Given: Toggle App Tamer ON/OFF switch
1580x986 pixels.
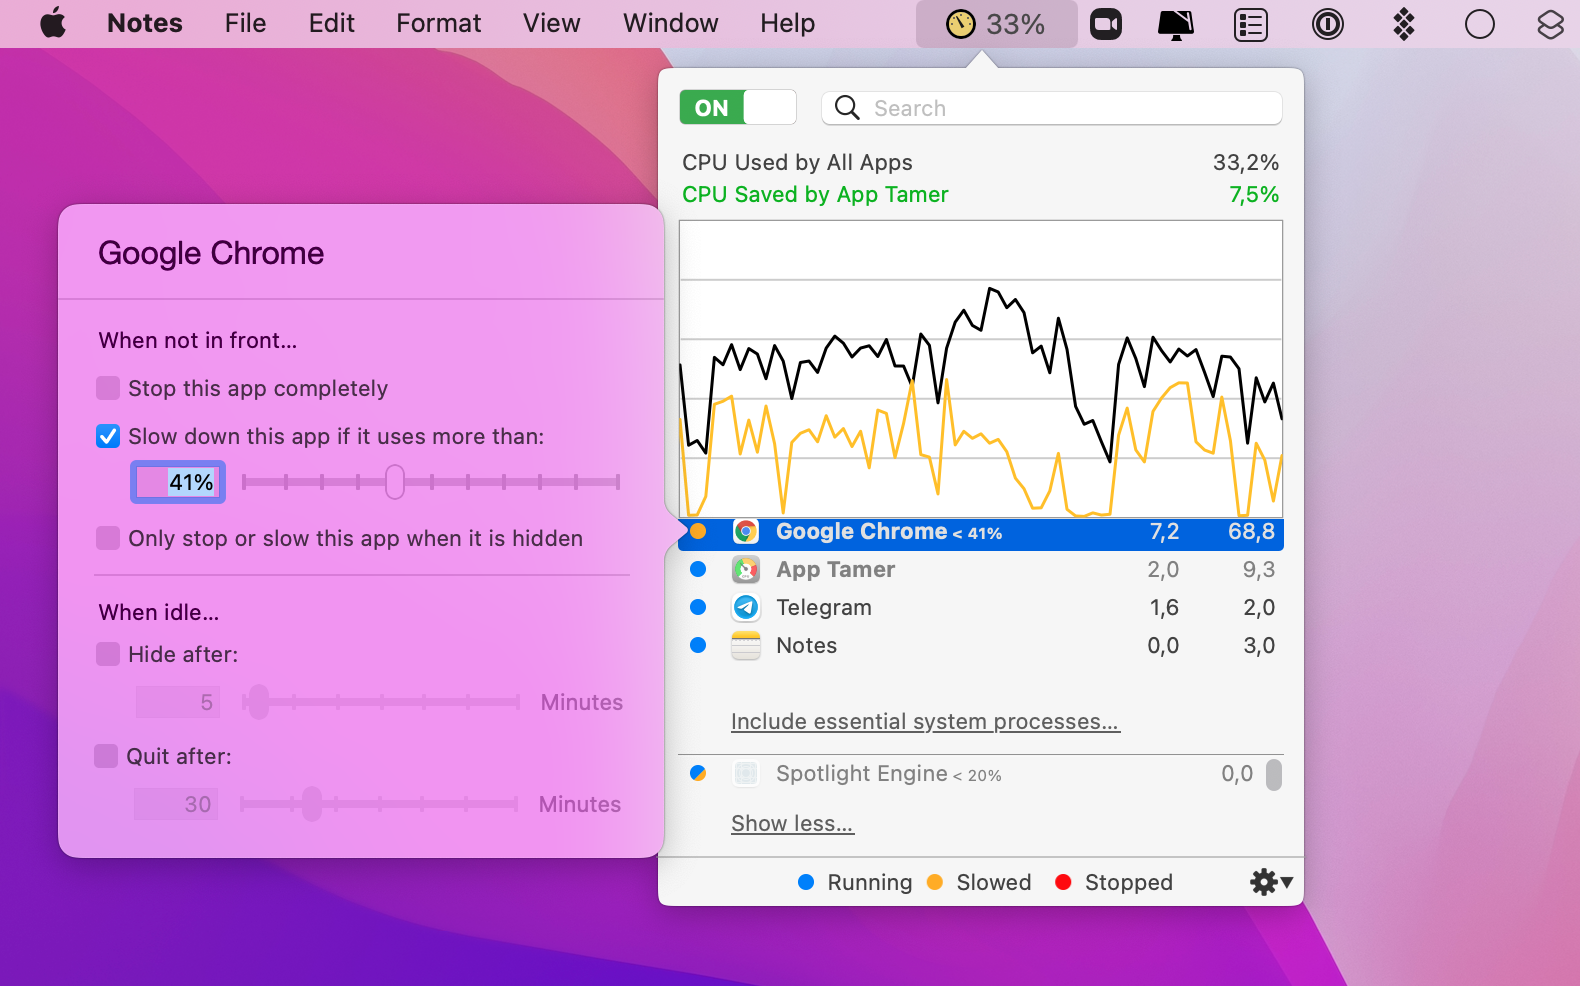Looking at the screenshot, I should point(738,107).
